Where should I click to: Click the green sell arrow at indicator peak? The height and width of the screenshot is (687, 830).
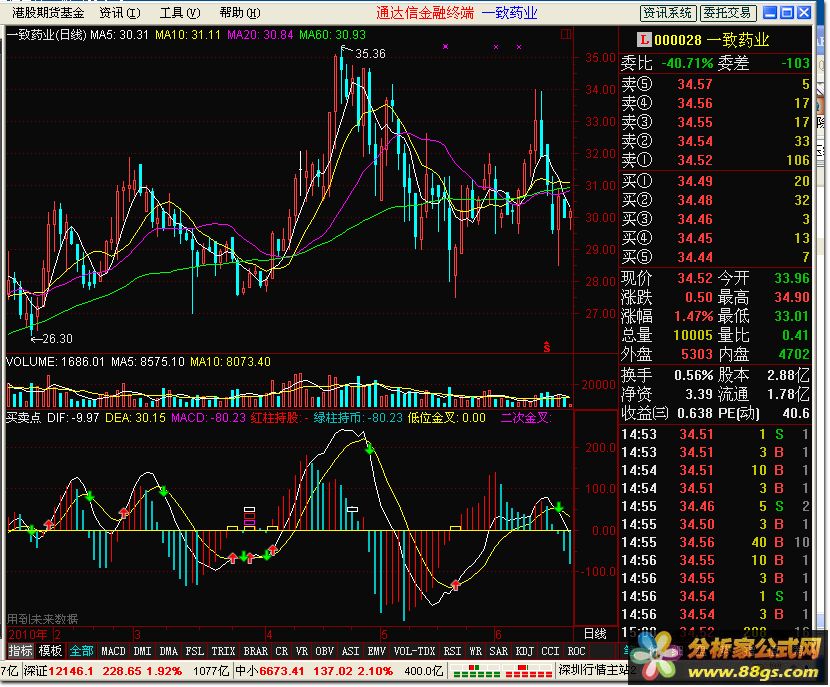[x=369, y=449]
